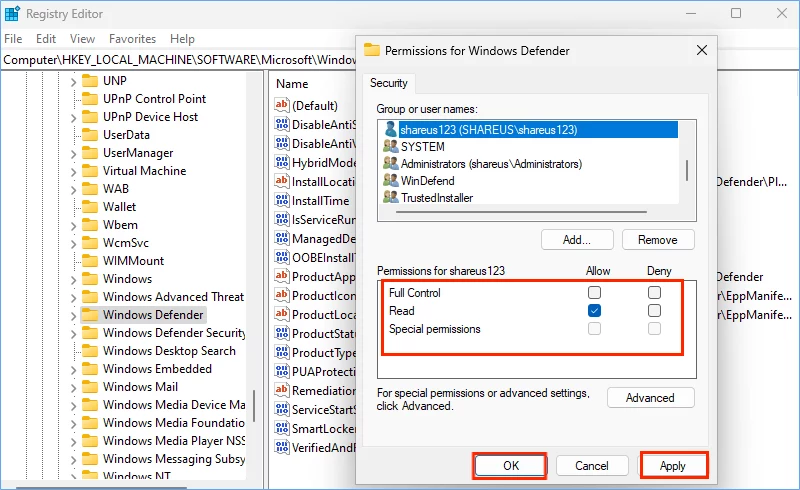Click the Windows Defender folder icon in tree

pyautogui.click(x=90, y=314)
